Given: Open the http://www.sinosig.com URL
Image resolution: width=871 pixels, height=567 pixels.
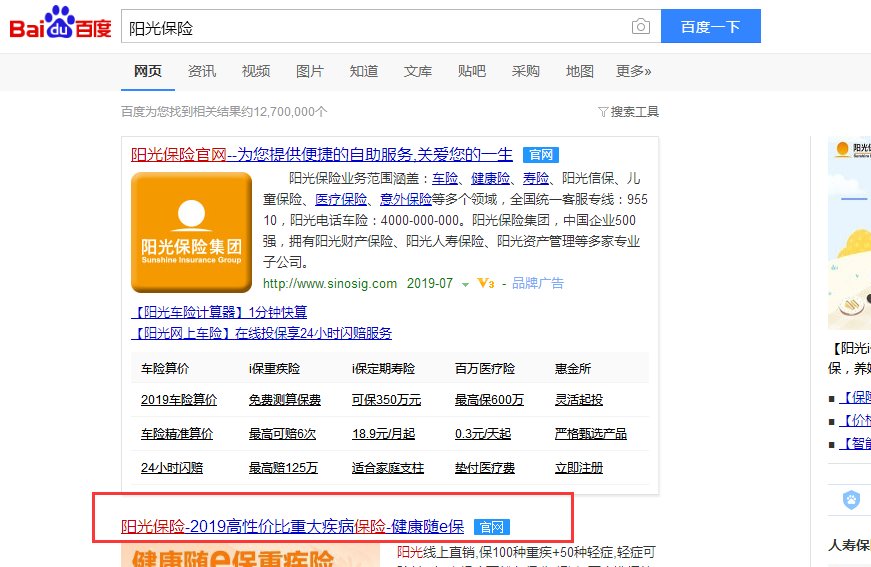Looking at the screenshot, I should click(330, 283).
